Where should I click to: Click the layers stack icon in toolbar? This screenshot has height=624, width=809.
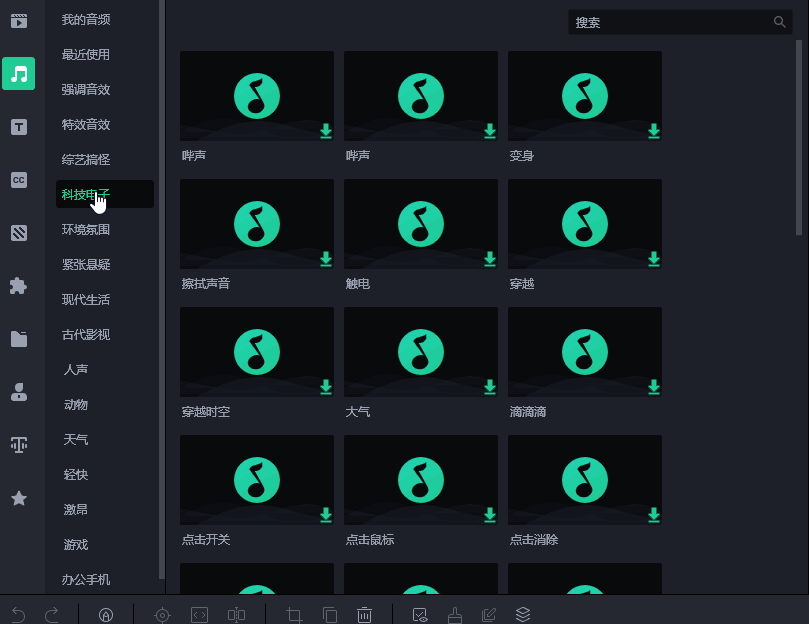pyautogui.click(x=523, y=615)
